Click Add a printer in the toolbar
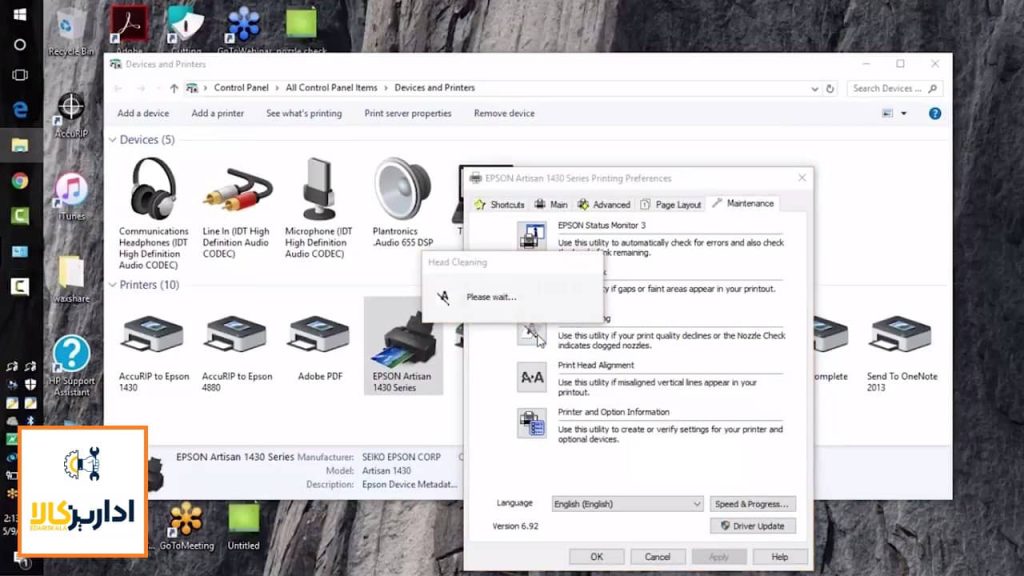1024x576 pixels. pos(217,114)
